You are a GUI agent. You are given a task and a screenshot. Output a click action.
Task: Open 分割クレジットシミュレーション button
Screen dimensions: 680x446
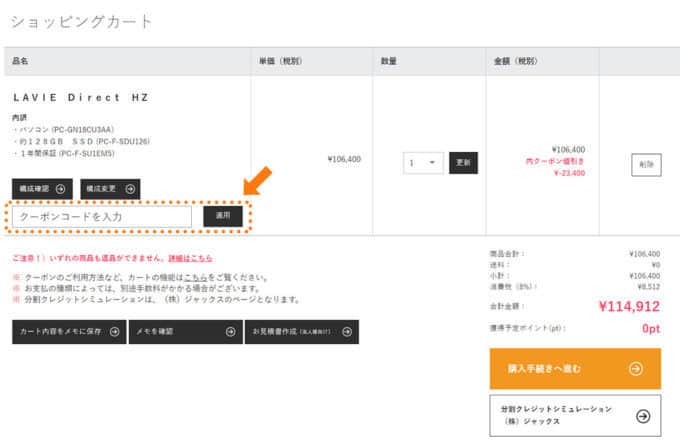pyautogui.click(x=575, y=416)
